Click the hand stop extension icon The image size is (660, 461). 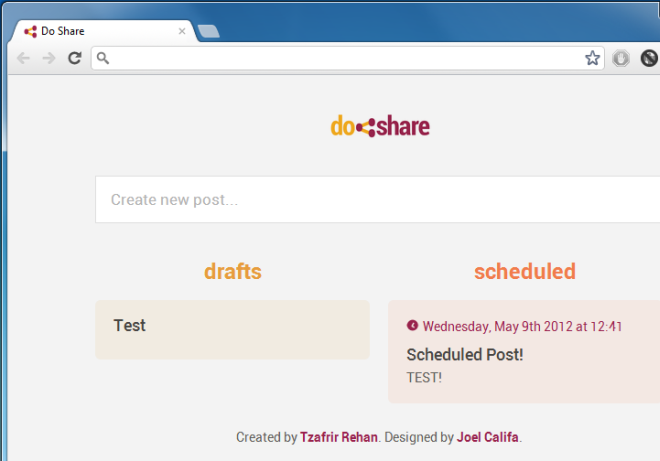click(x=621, y=58)
